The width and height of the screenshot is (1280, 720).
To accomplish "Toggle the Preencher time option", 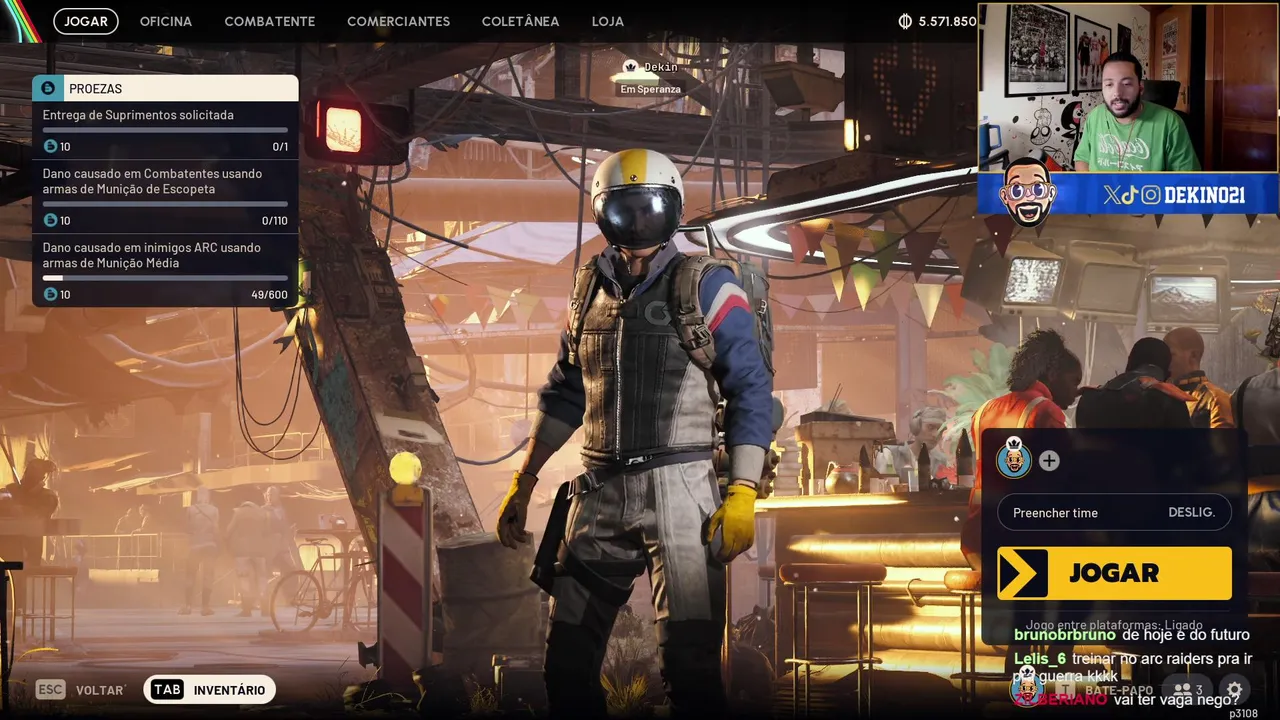I will coord(1114,512).
